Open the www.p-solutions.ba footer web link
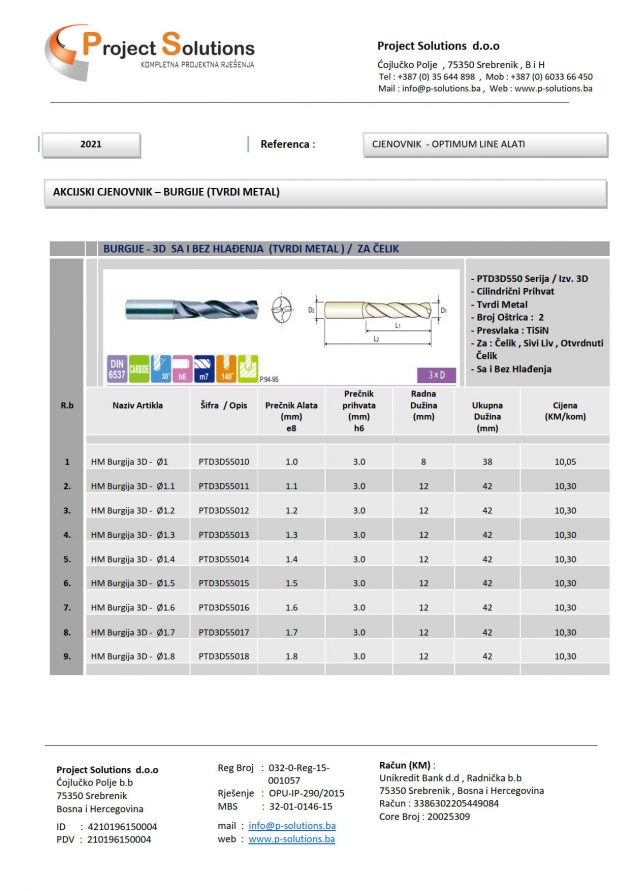The height and width of the screenshot is (891, 630). tap(291, 840)
